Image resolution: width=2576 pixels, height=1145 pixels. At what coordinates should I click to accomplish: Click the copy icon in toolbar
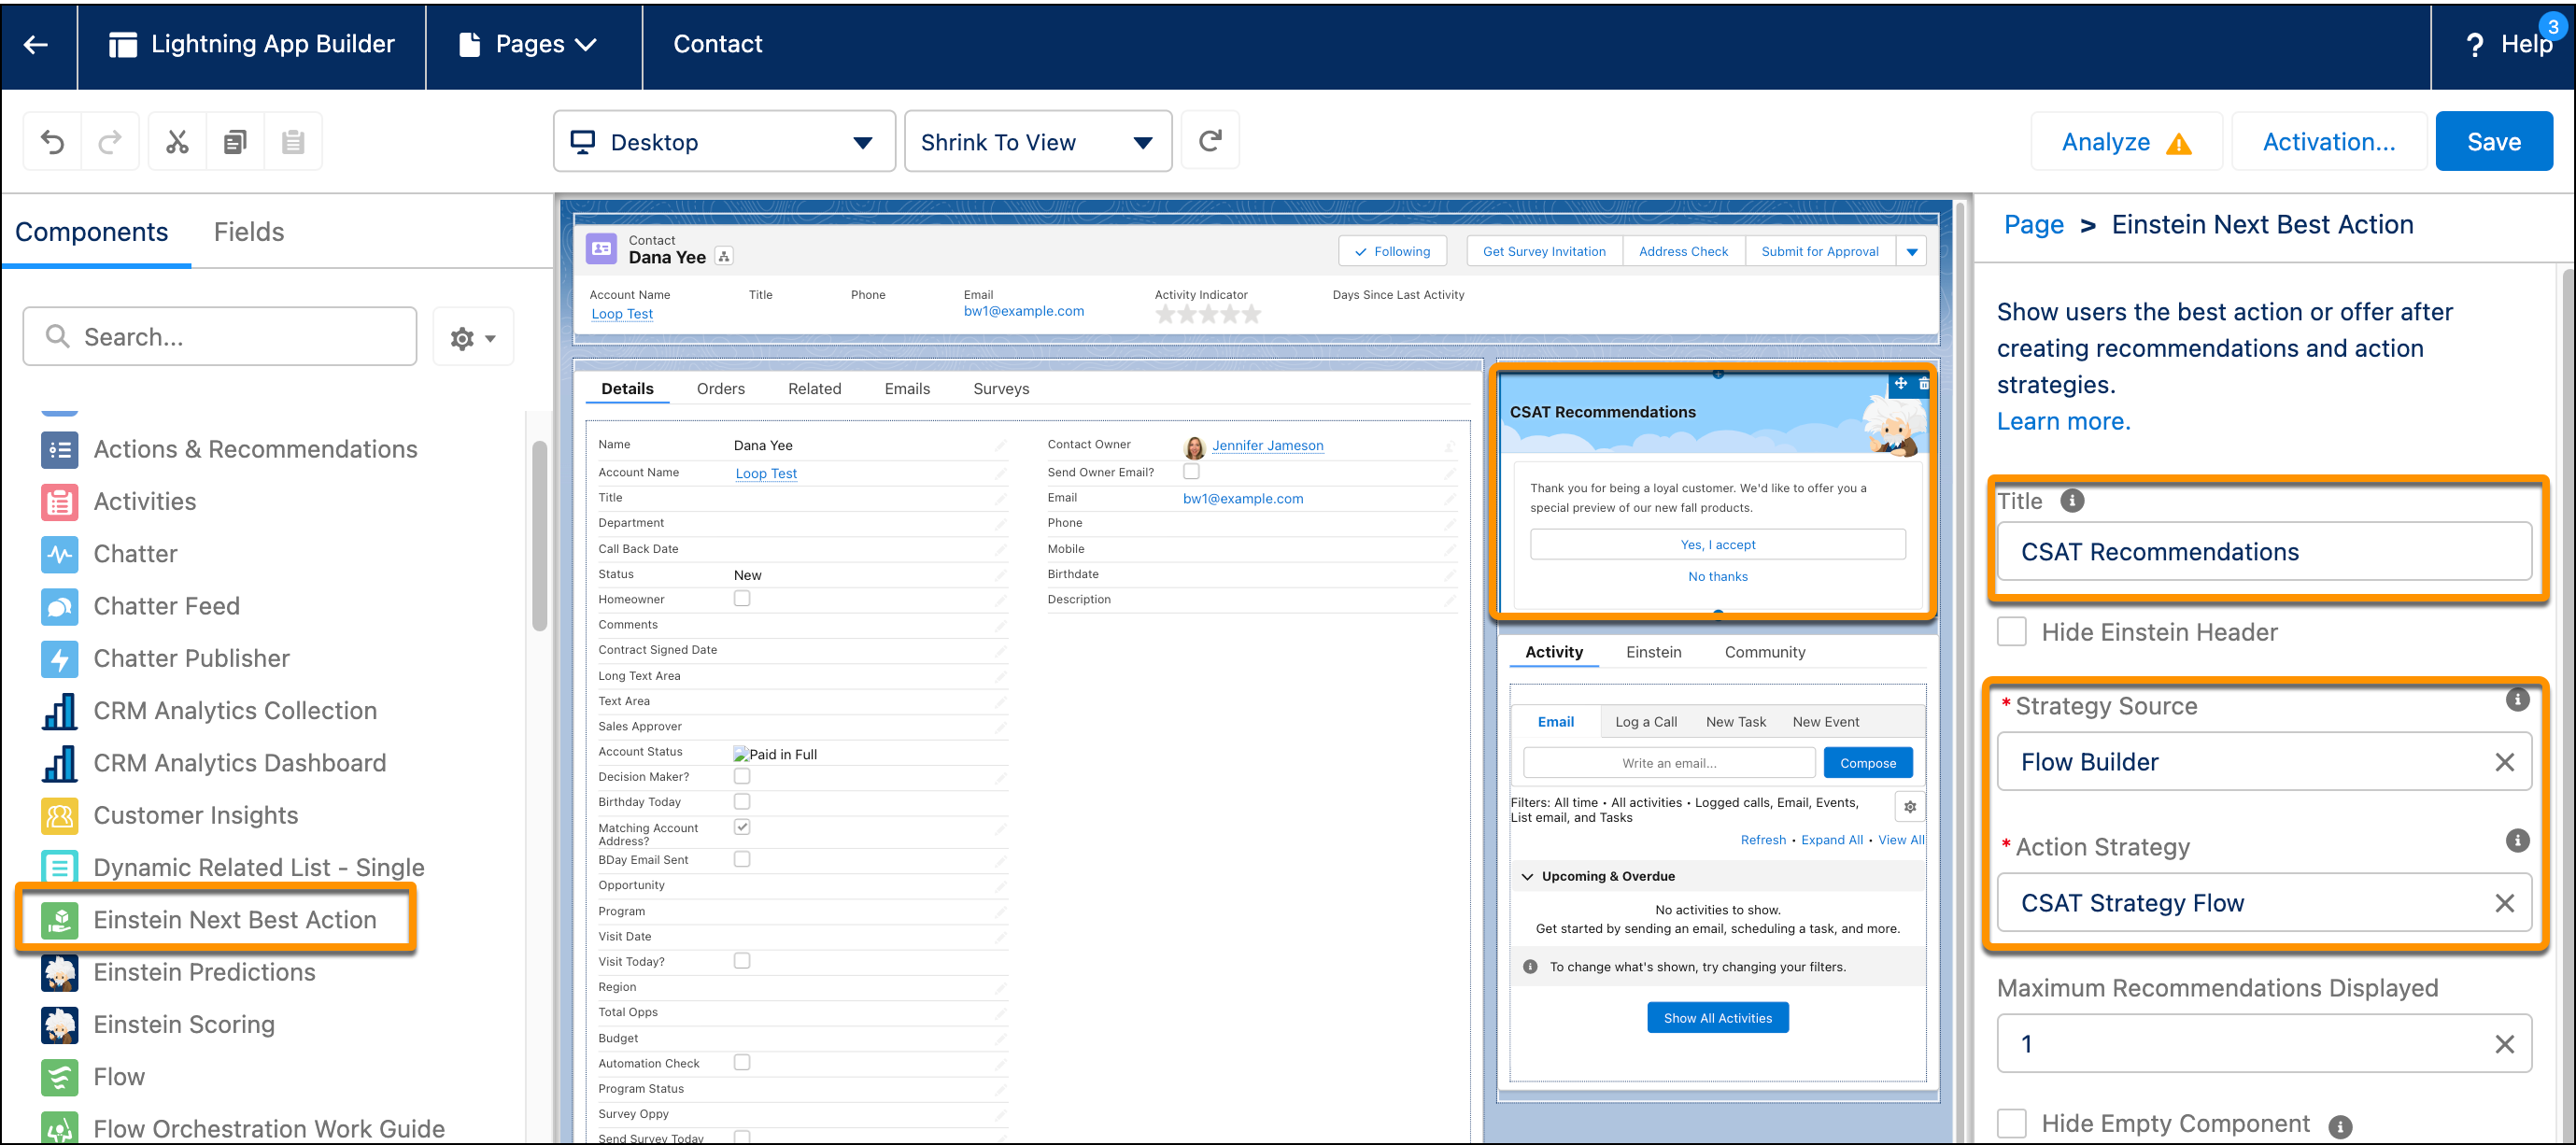point(235,142)
